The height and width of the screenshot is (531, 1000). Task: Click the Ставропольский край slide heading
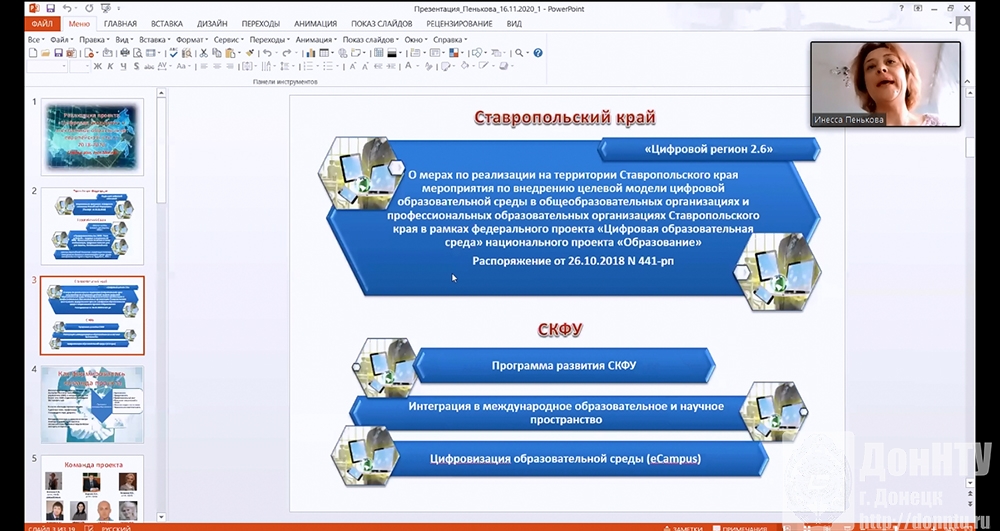564,117
